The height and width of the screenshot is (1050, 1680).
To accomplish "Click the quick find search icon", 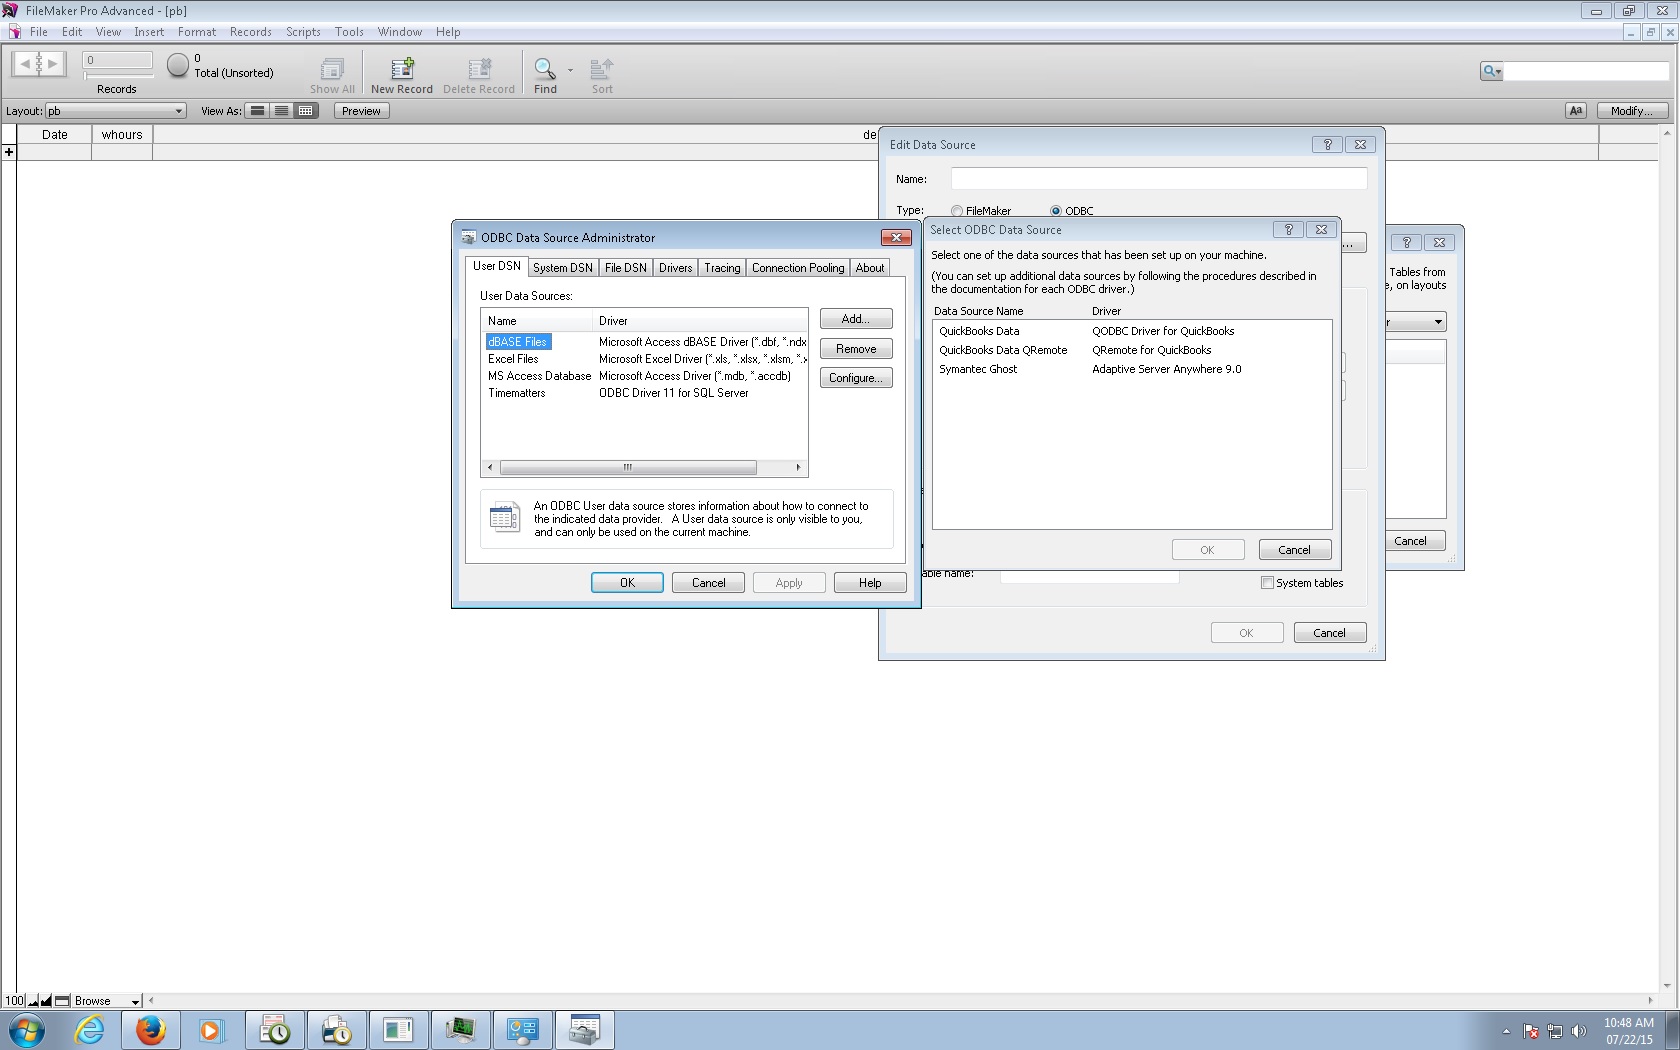I will pos(1491,71).
